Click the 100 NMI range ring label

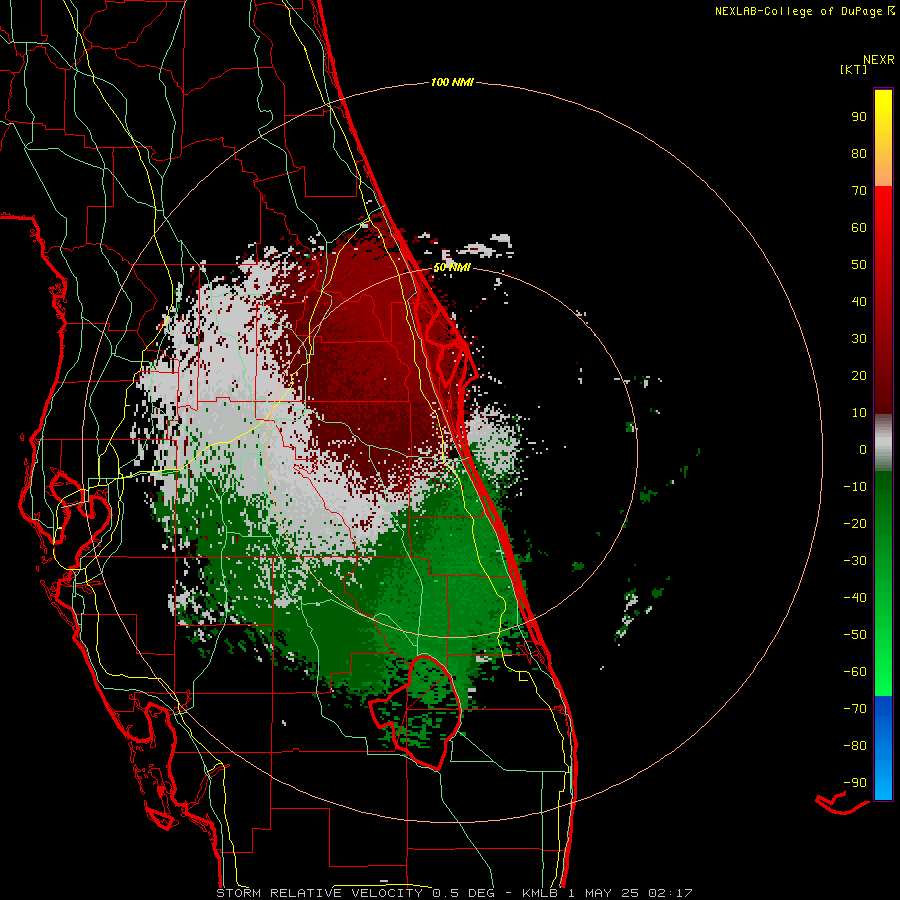452,82
